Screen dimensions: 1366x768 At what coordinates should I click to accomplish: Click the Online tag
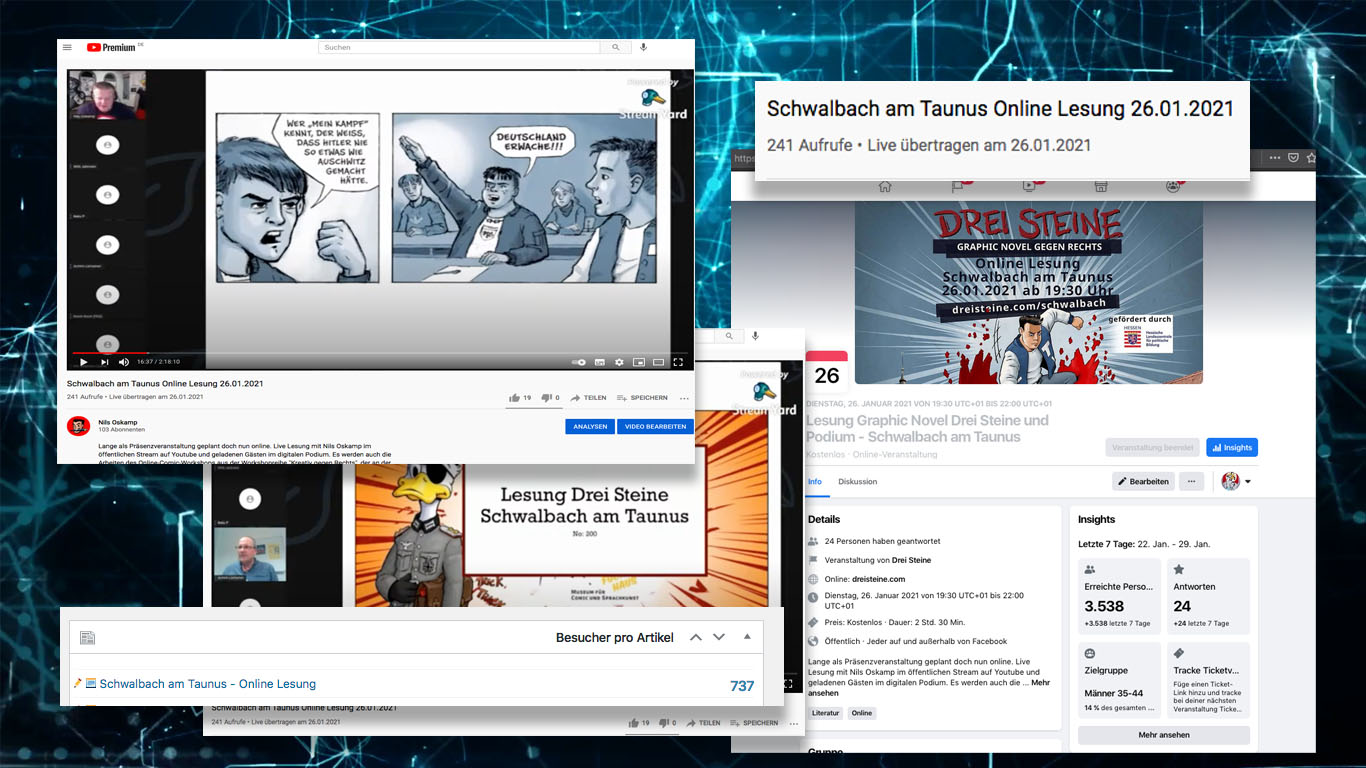coord(862,713)
